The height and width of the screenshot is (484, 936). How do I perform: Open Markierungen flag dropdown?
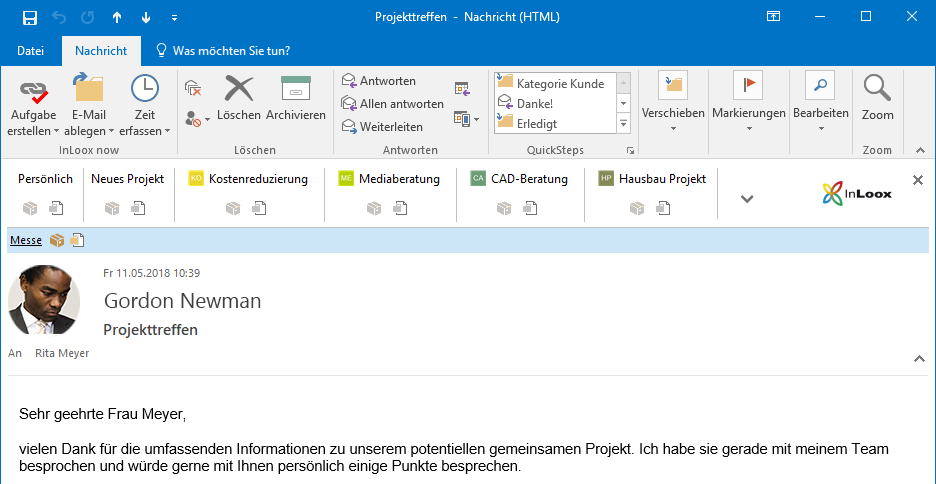[749, 101]
